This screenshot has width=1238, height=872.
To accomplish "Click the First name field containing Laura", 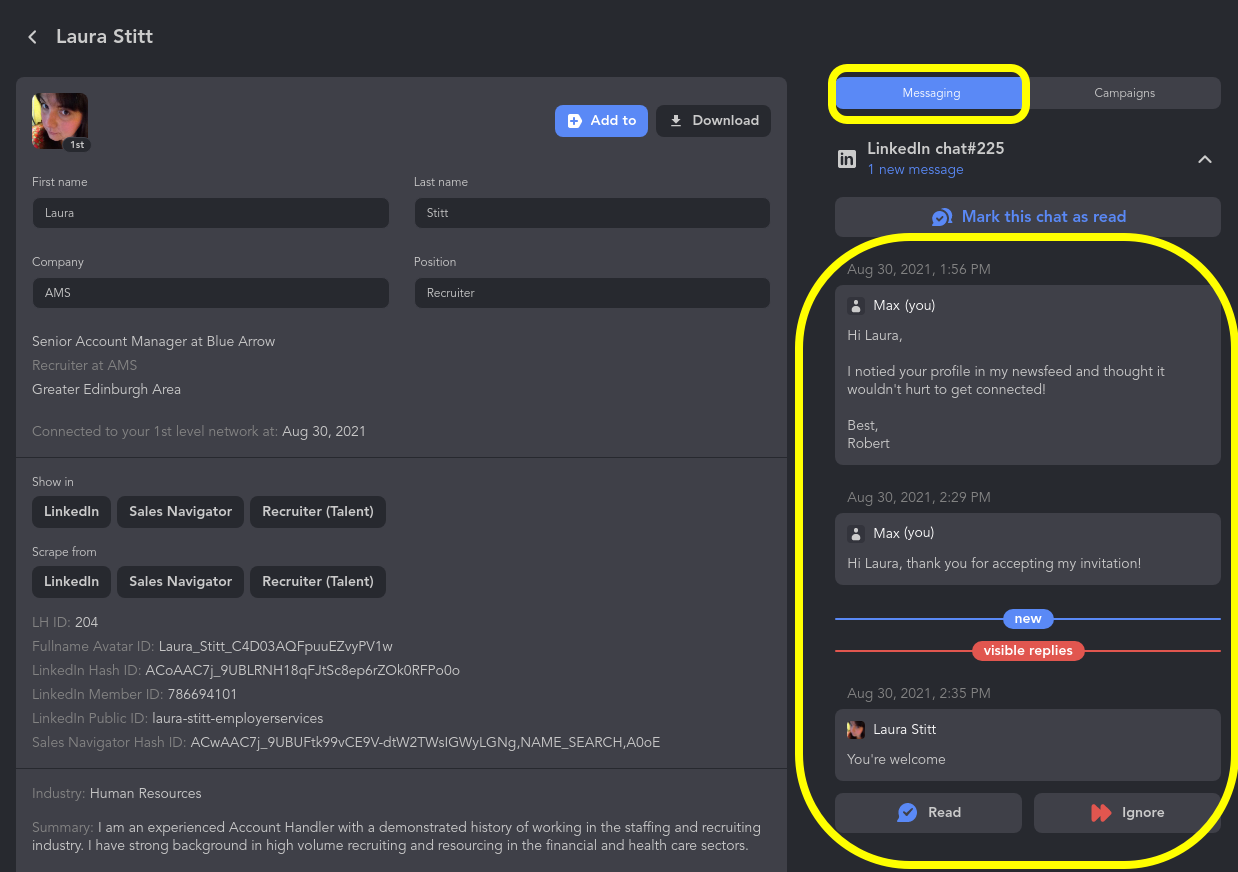I will click(x=210, y=213).
